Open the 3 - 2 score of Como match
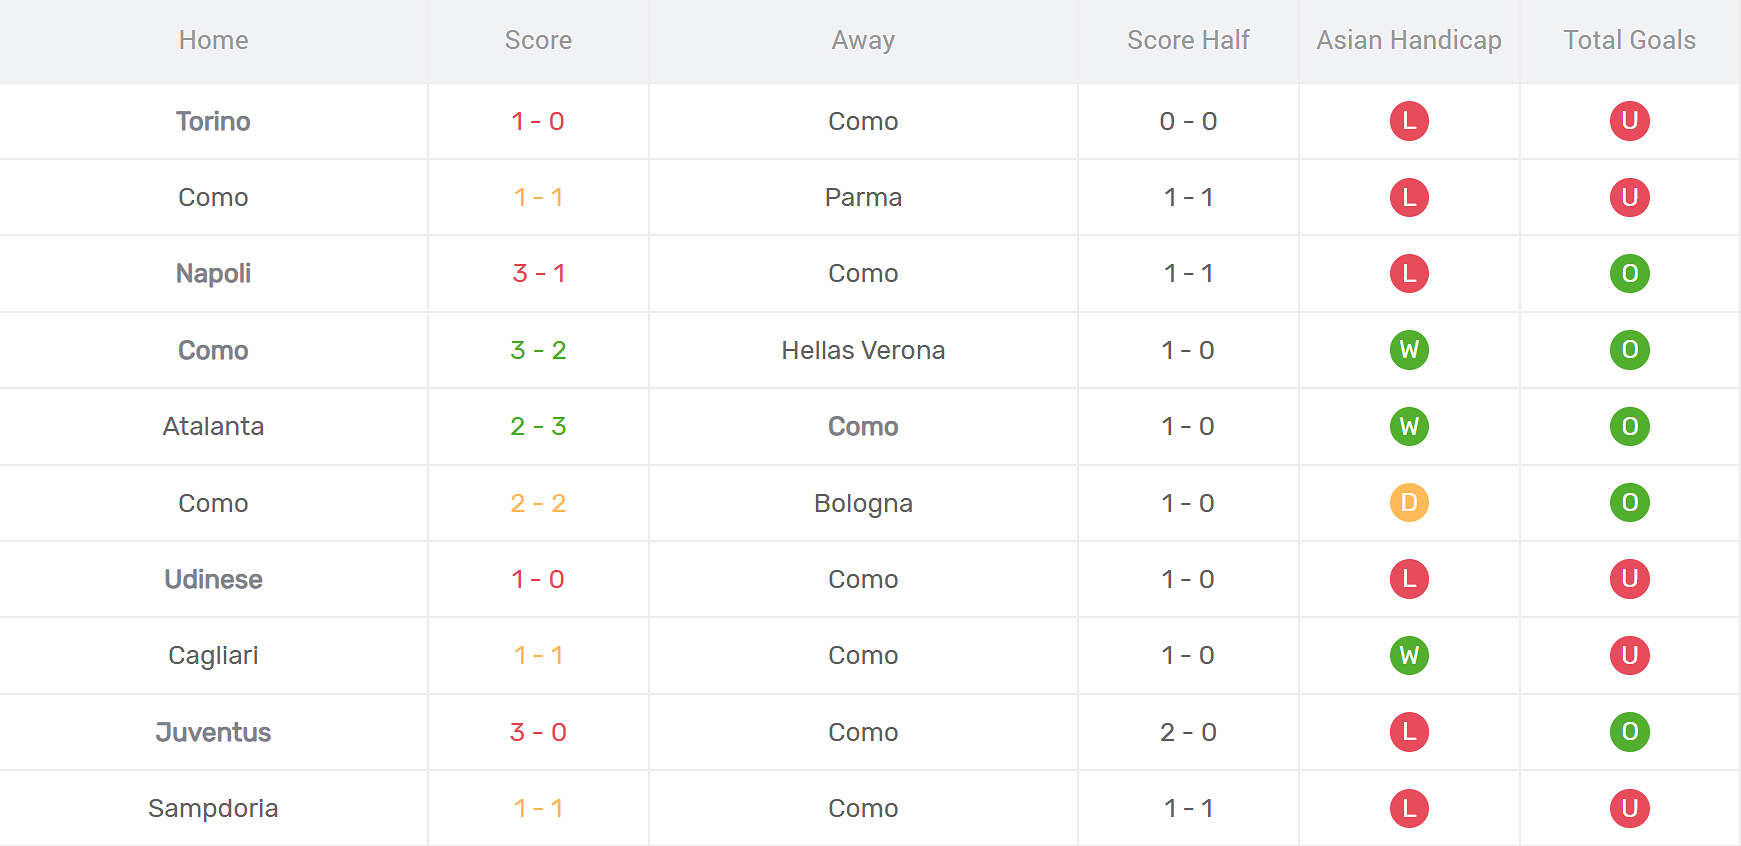1741x846 pixels. point(538,350)
